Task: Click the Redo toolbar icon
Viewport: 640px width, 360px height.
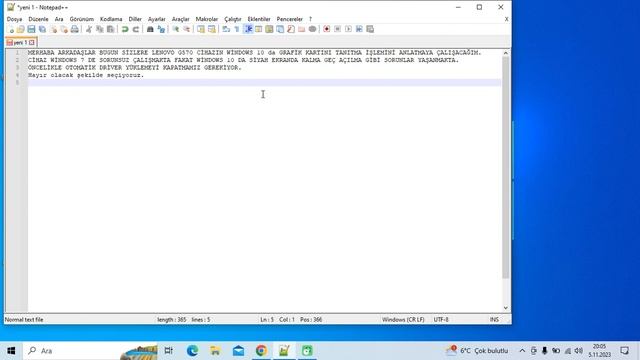Action: coord(136,29)
